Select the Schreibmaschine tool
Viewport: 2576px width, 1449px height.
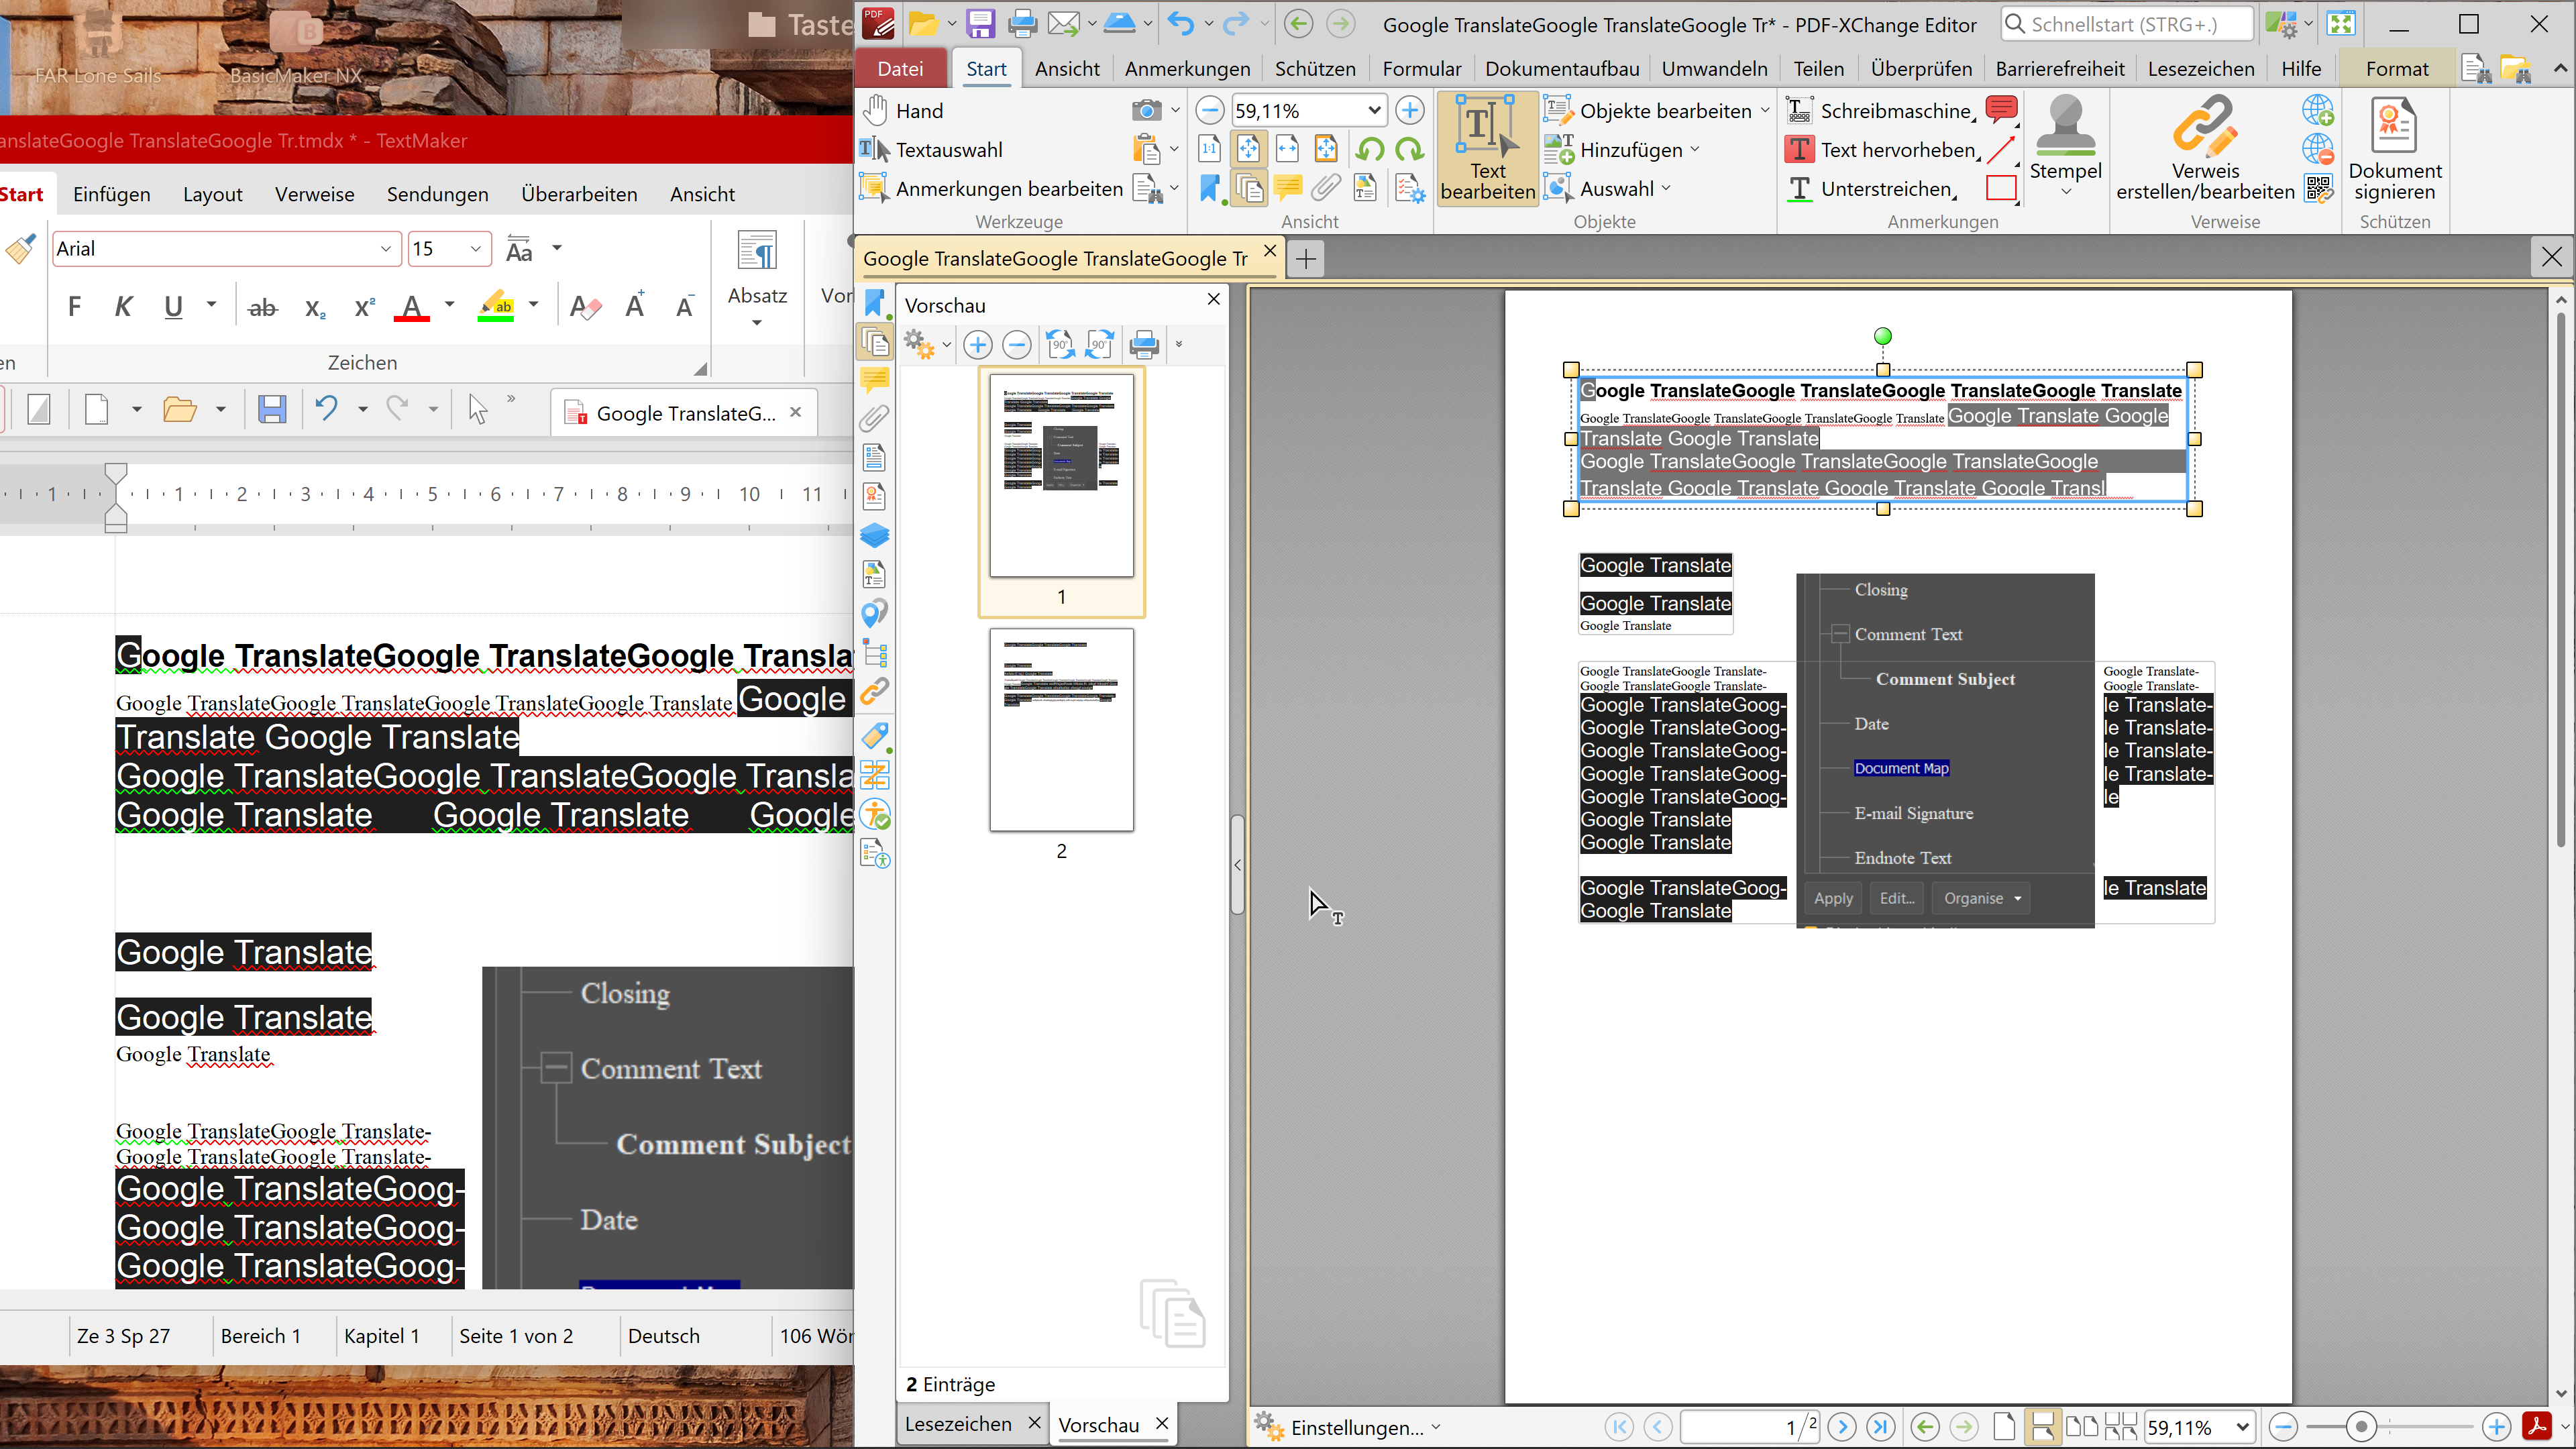[x=1880, y=111]
